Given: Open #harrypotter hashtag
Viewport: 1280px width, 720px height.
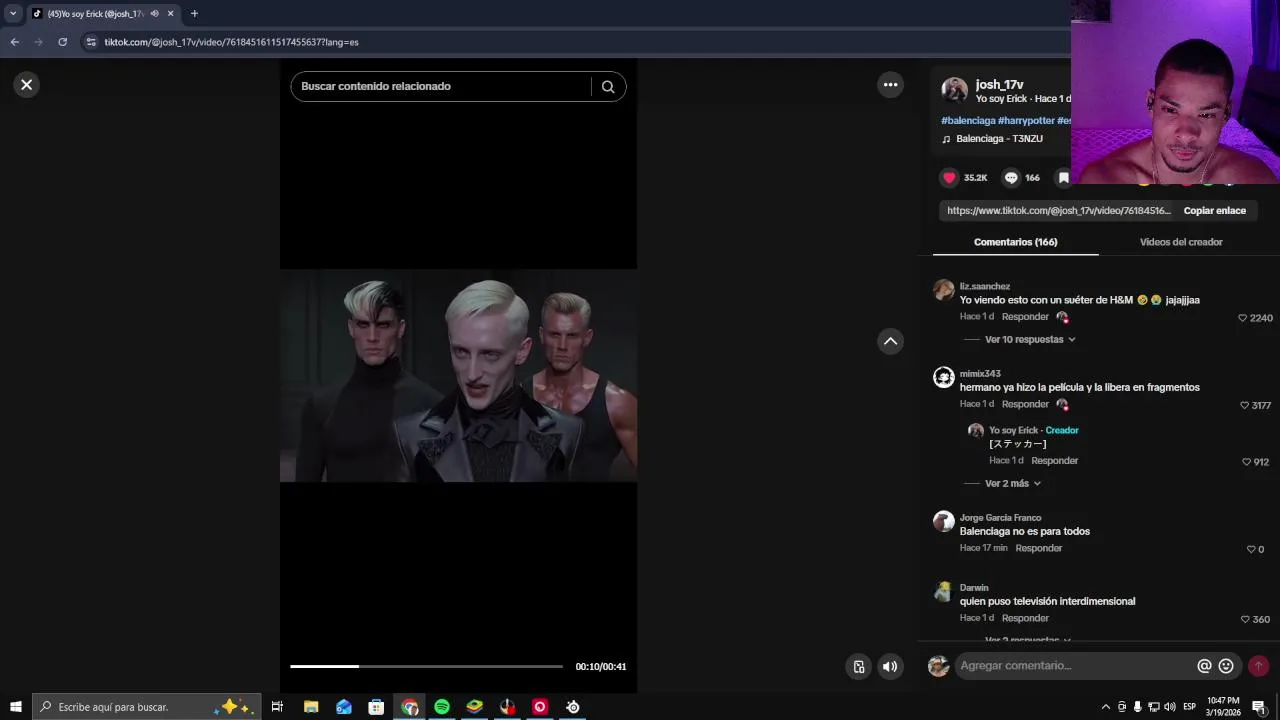Looking at the screenshot, I should (x=1026, y=121).
